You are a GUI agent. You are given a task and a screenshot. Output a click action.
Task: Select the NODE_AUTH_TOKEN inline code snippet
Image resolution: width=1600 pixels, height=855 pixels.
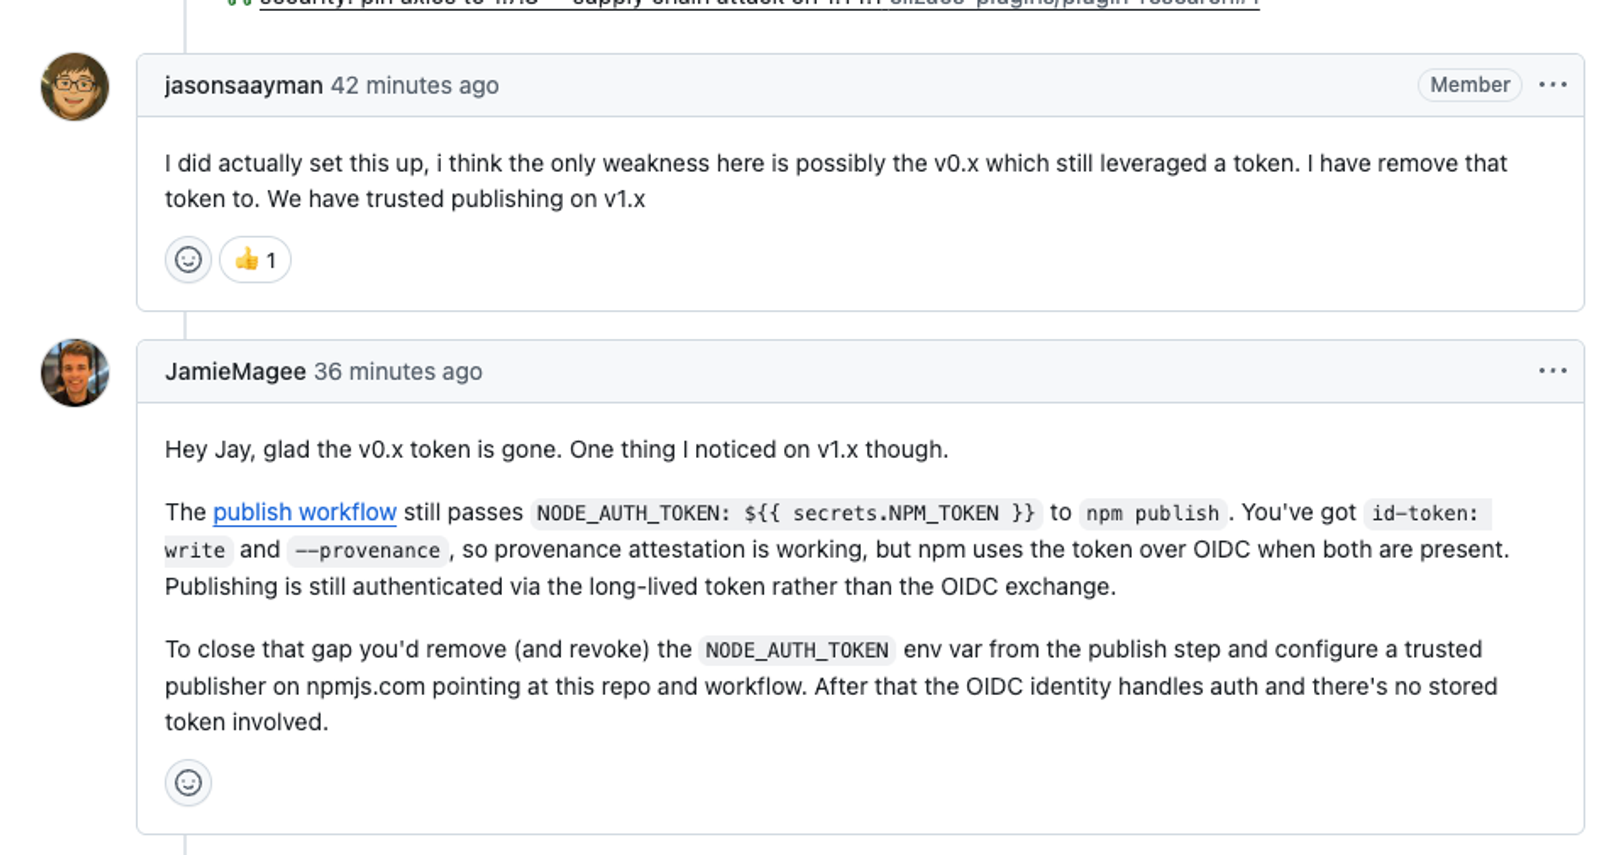(795, 650)
